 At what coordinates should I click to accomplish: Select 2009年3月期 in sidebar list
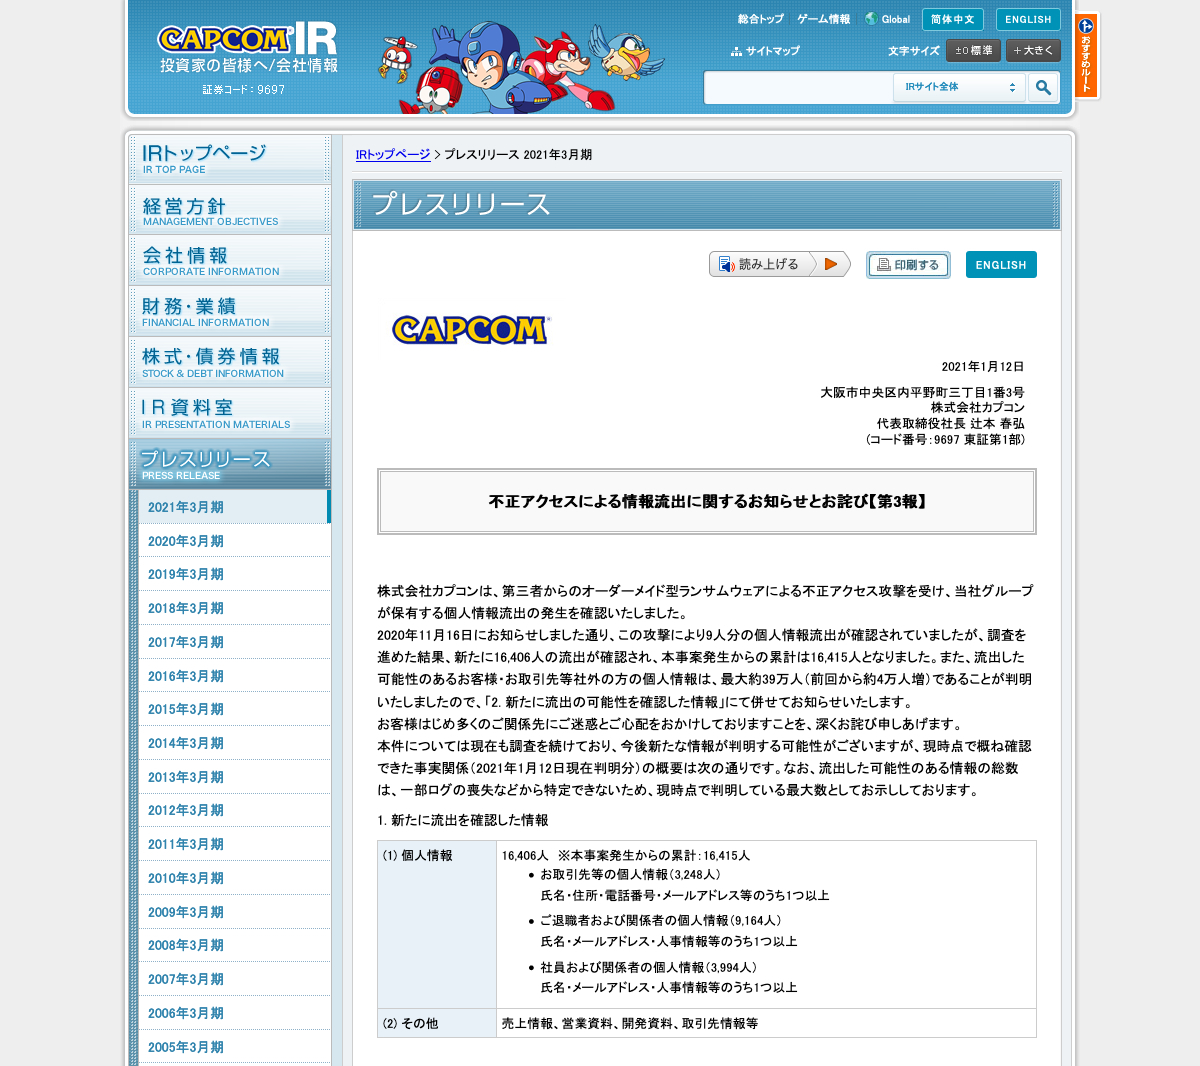(x=234, y=912)
